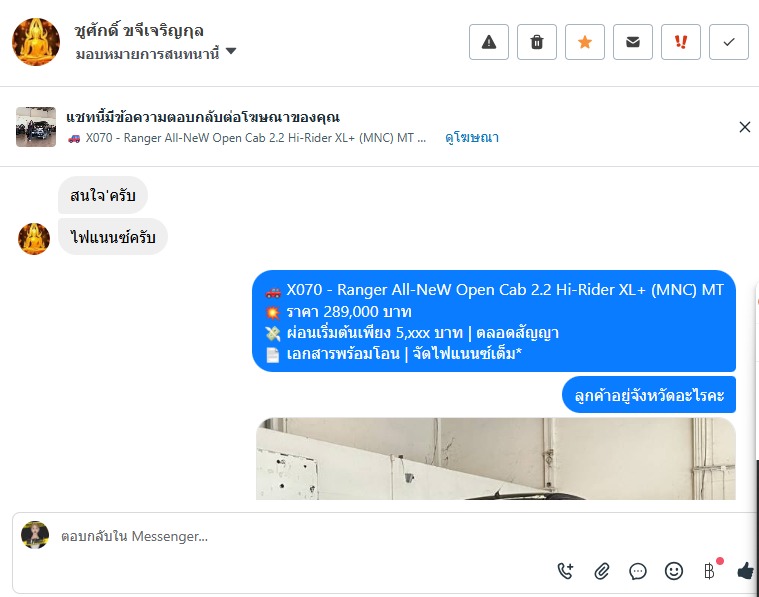Click the customer's Buddha profile picture in header
The width and height of the screenshot is (759, 597).
coord(36,42)
